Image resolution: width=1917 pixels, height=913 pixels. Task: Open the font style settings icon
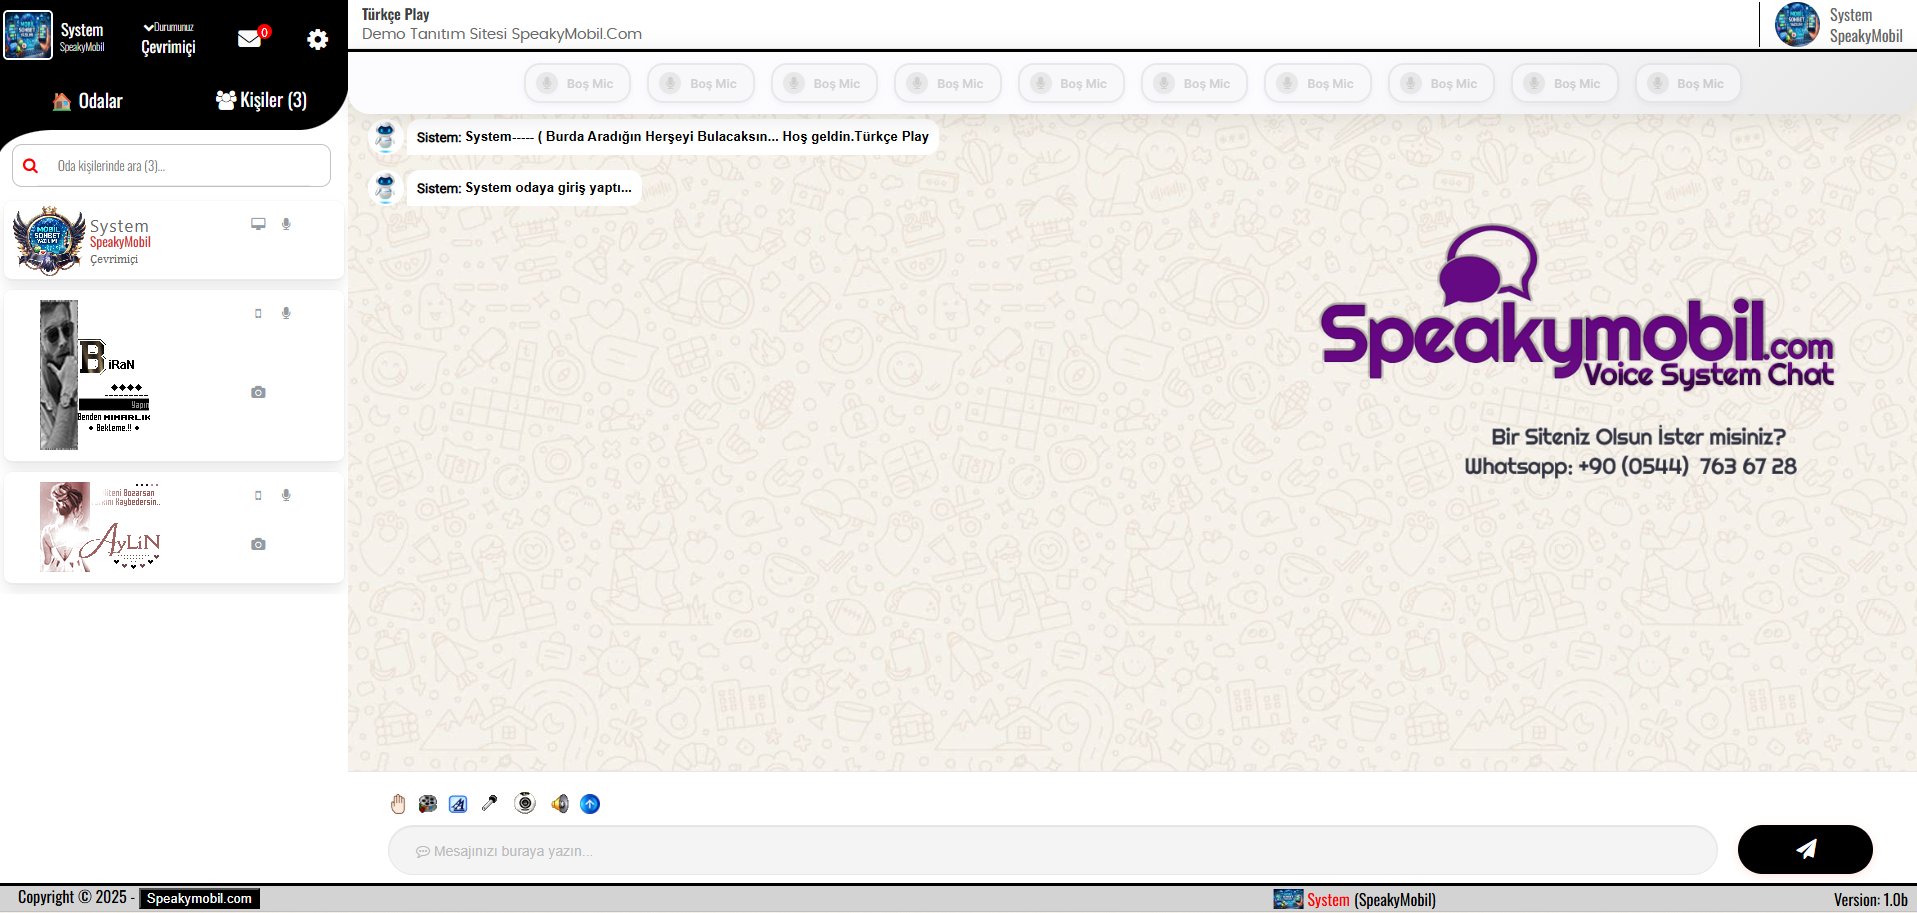pyautogui.click(x=457, y=803)
